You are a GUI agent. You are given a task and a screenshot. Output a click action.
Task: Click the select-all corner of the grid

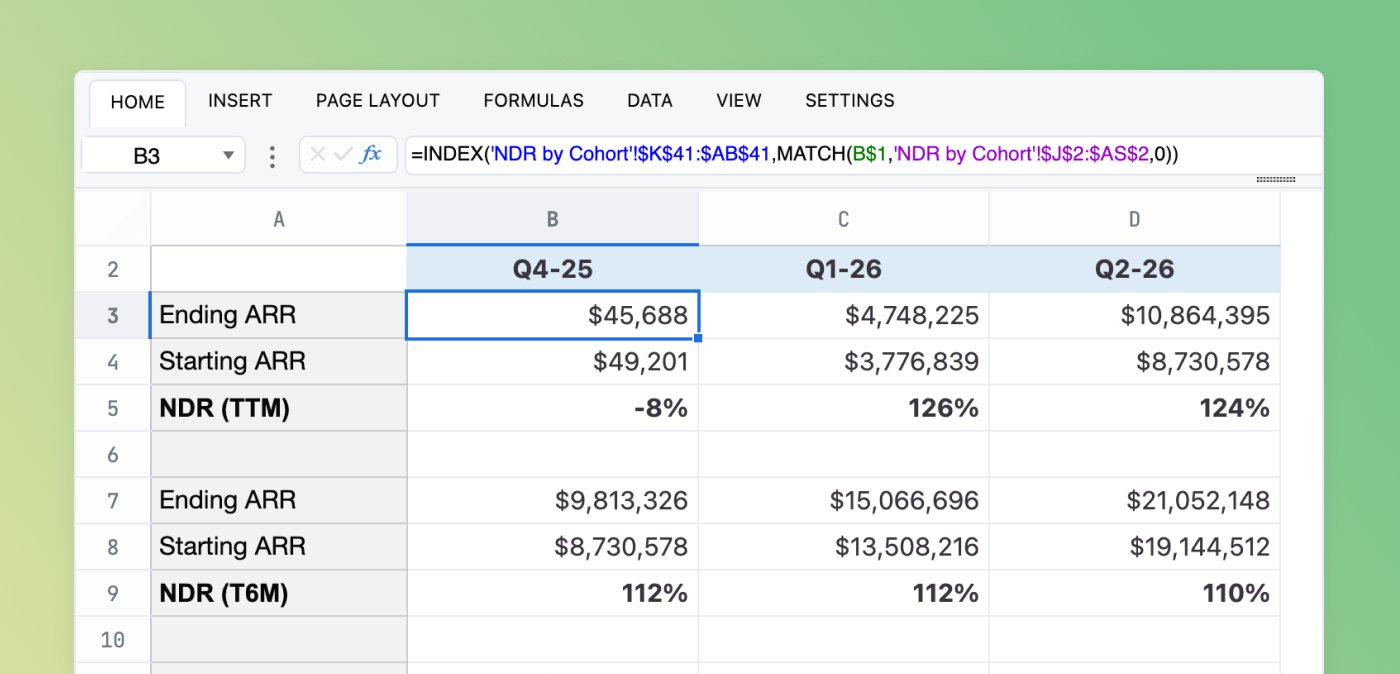[x=113, y=219]
